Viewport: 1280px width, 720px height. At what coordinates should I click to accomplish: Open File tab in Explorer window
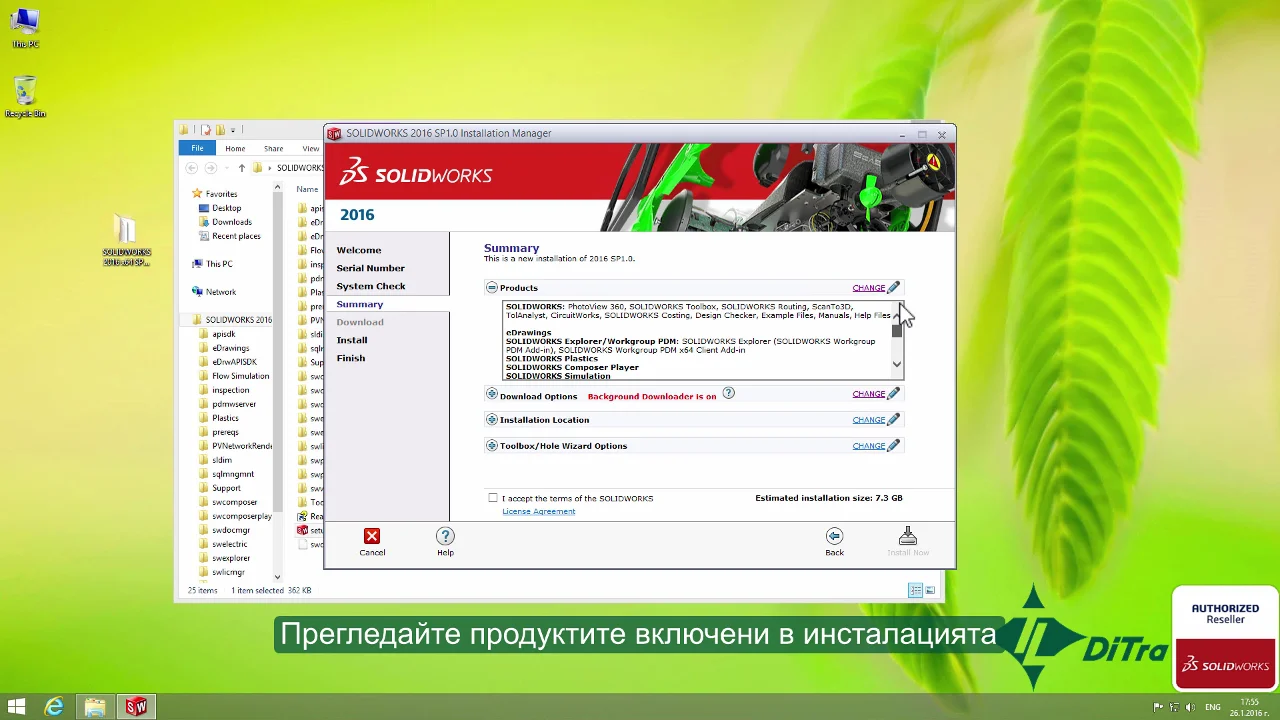point(197,148)
